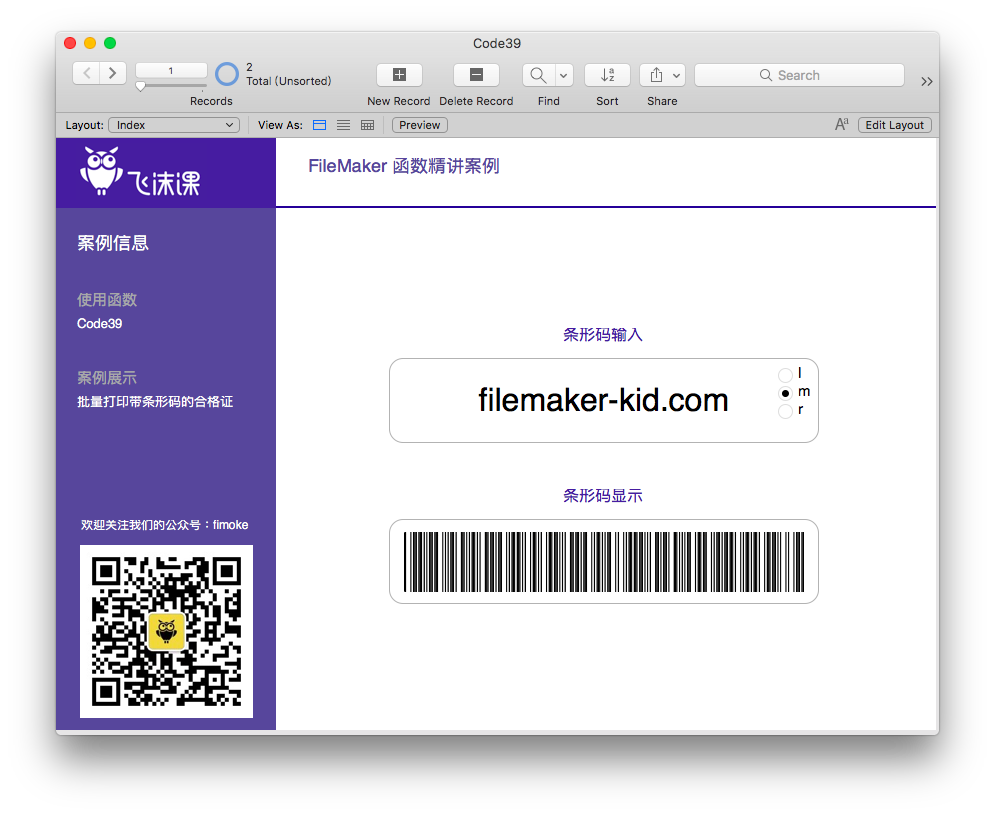This screenshot has height=815, width=995.
Task: Close the Code39 window
Action: [70, 43]
